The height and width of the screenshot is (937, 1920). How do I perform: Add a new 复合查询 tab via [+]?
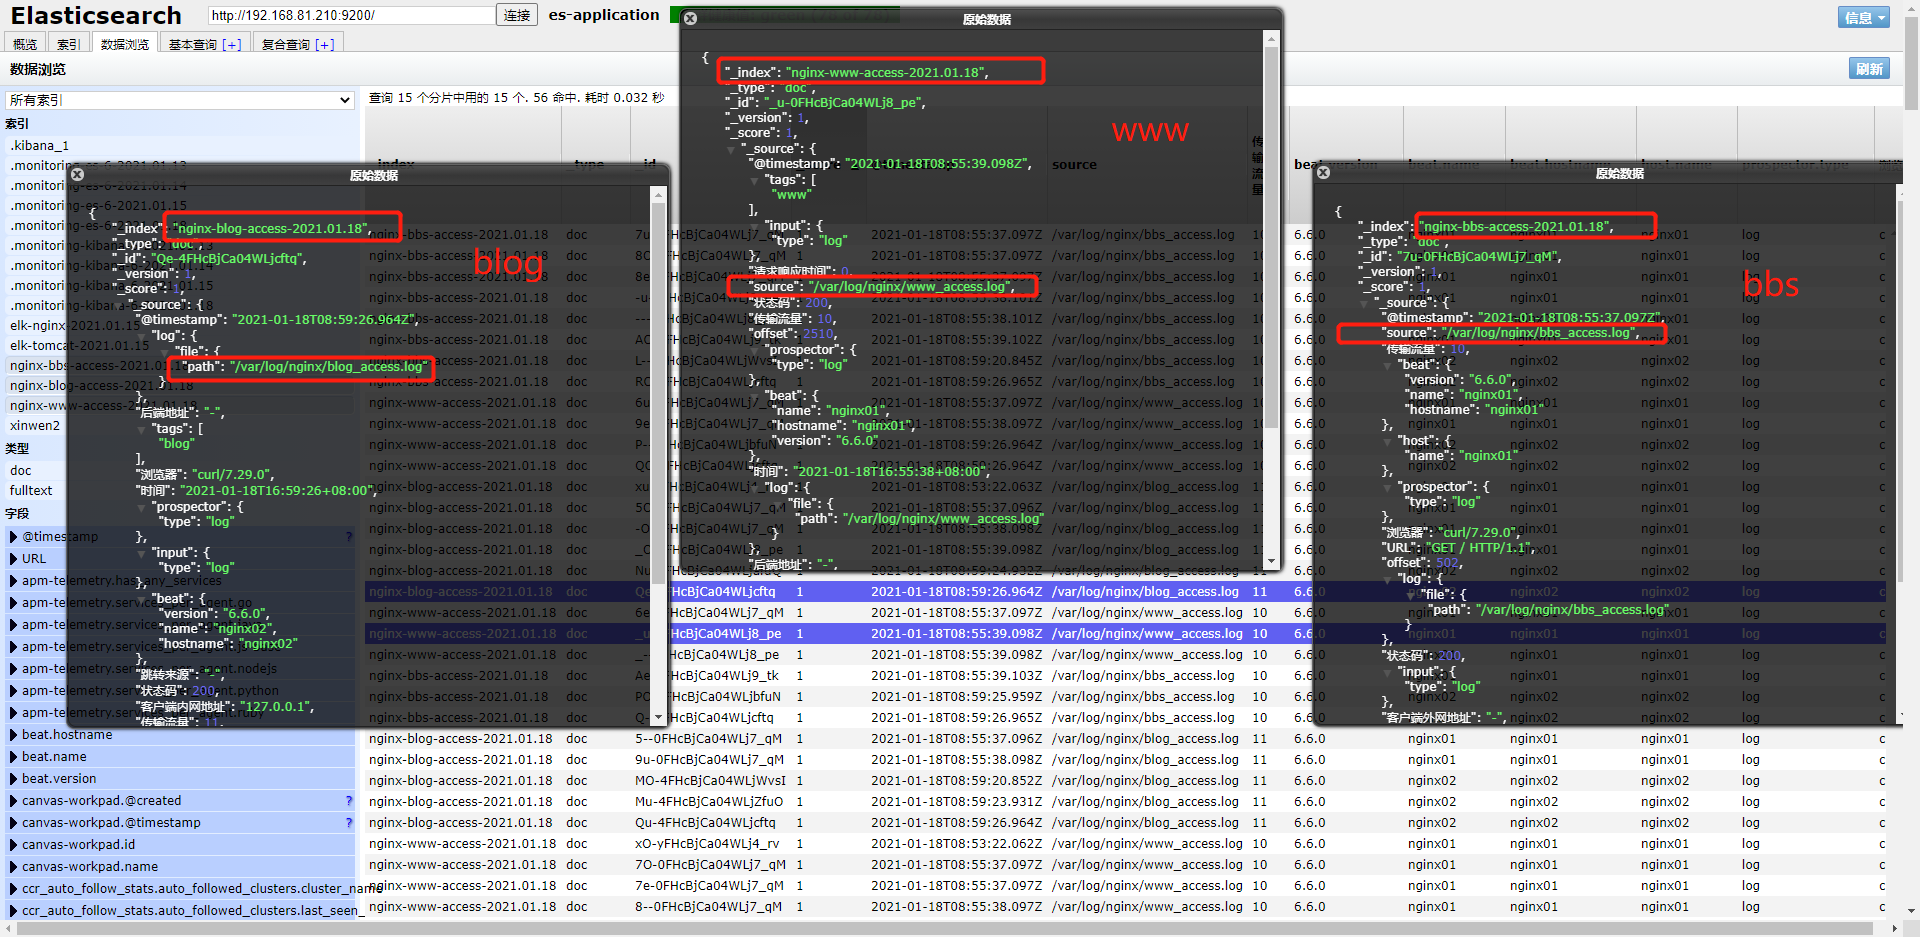[x=325, y=45]
